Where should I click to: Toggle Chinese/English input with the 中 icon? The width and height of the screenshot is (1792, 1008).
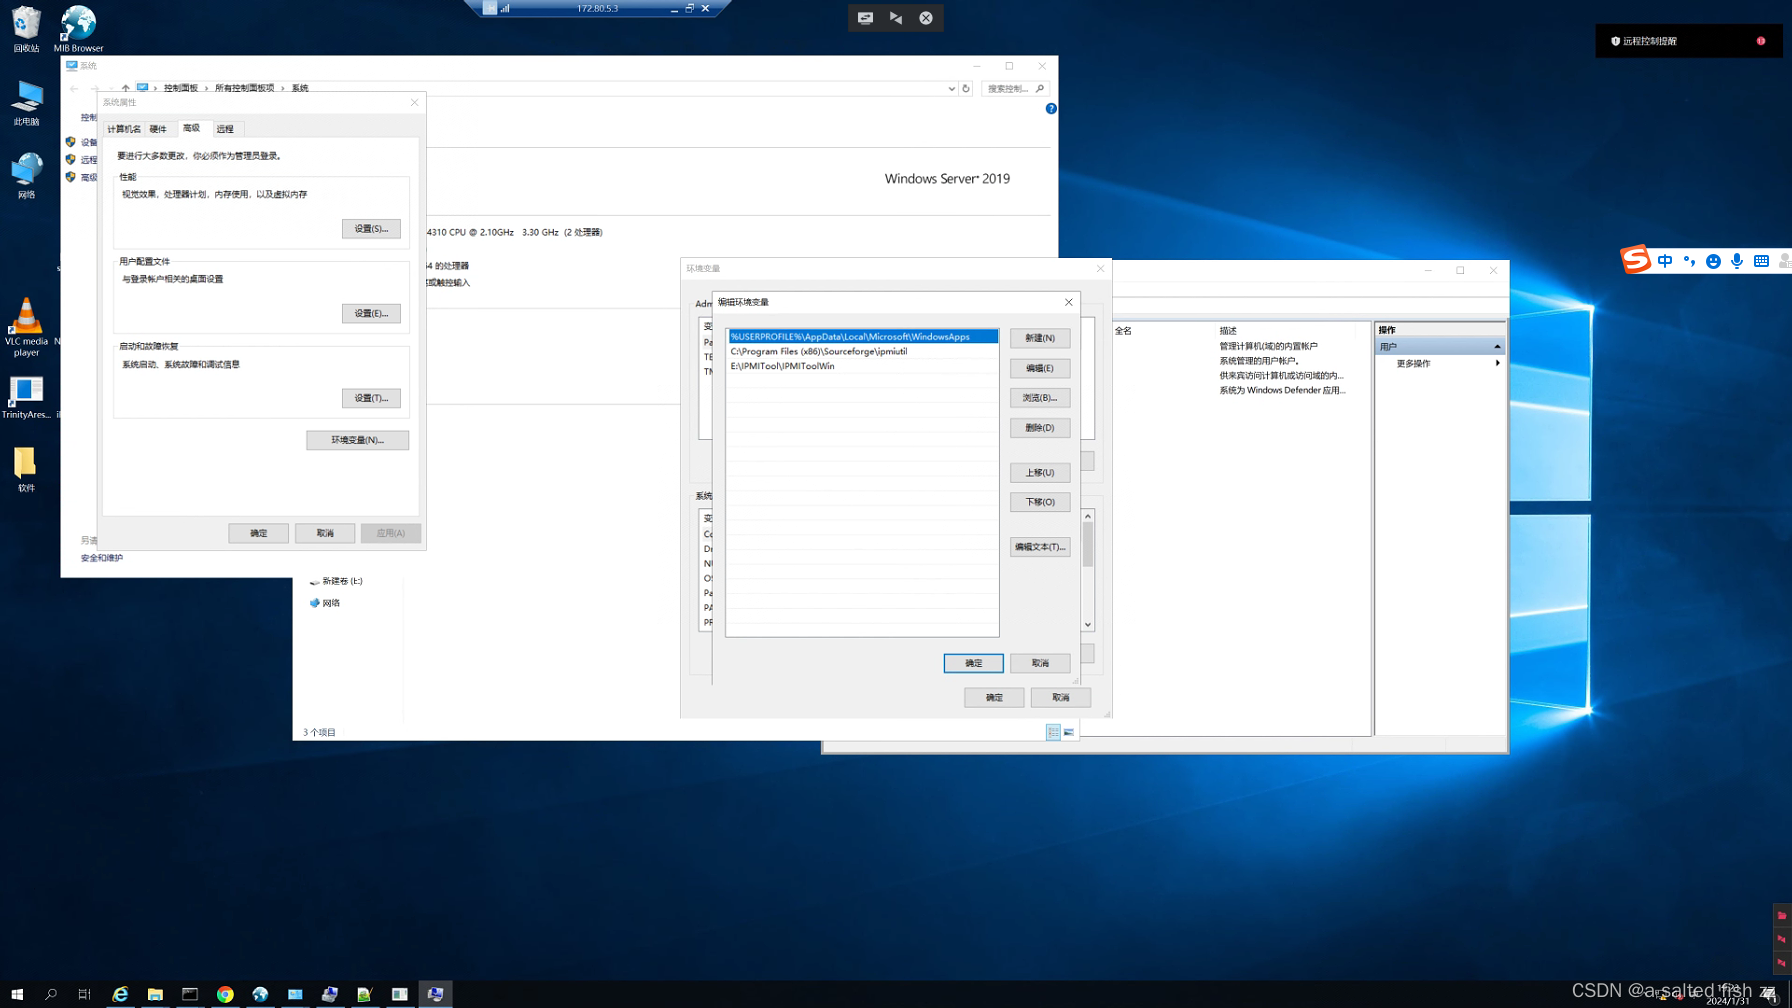coord(1665,261)
